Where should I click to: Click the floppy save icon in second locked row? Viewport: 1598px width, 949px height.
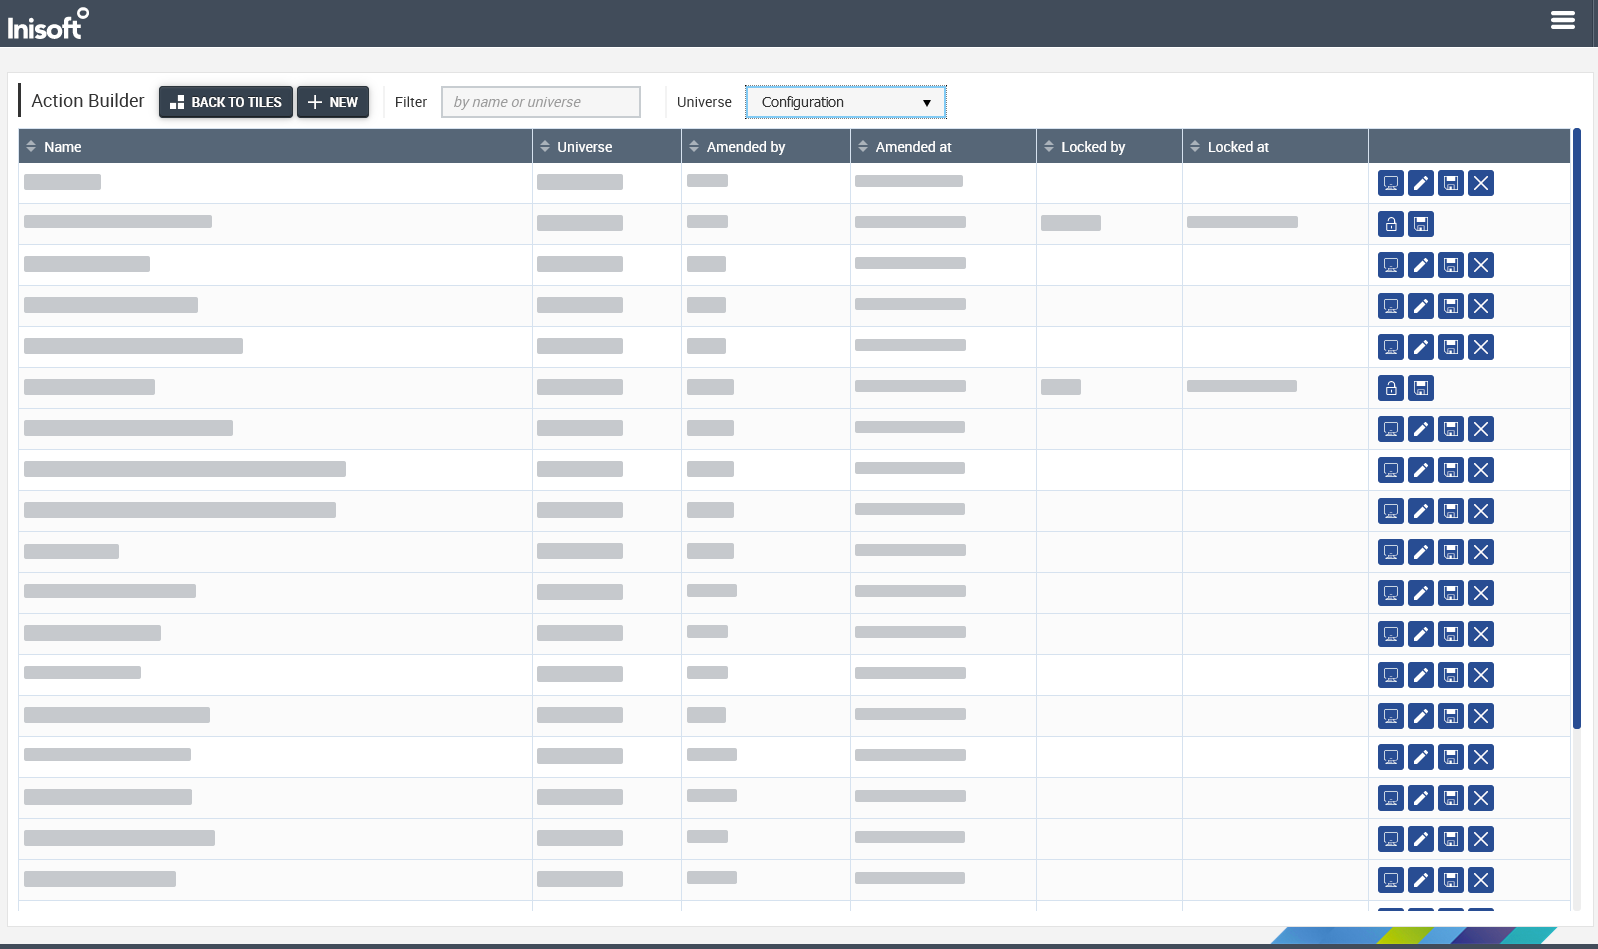click(x=1421, y=388)
